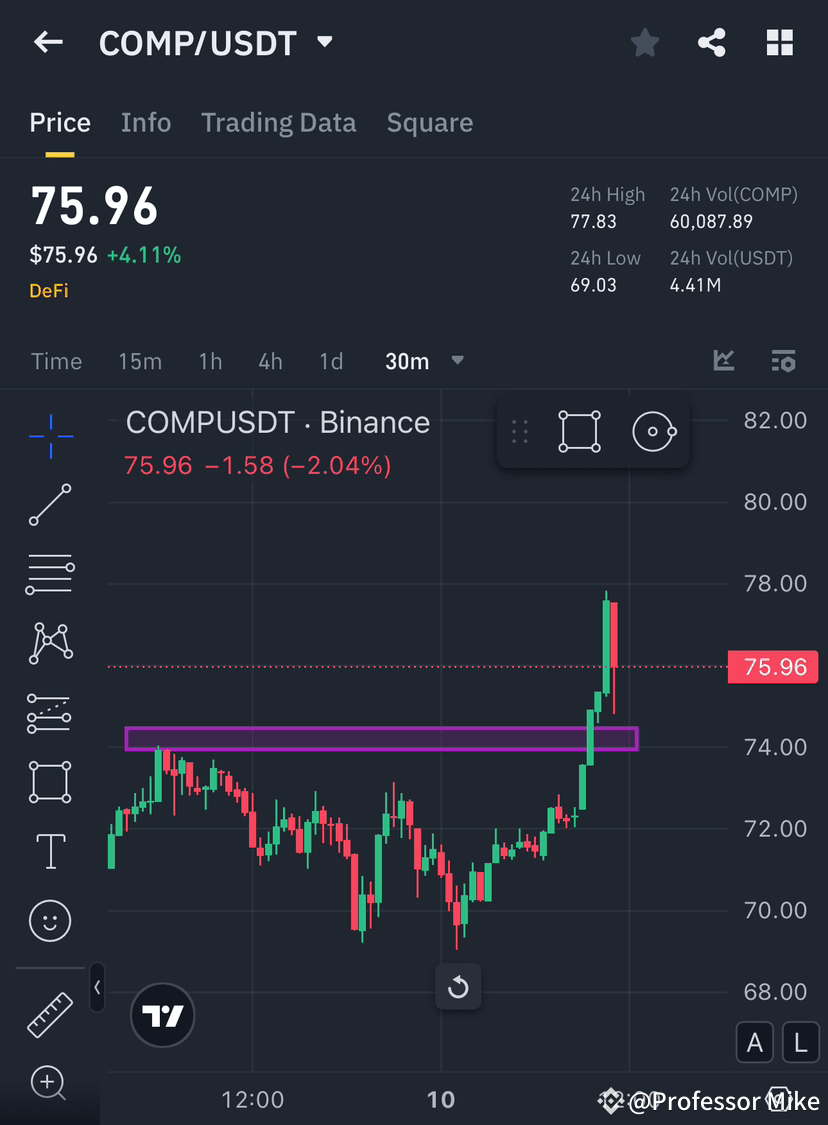This screenshot has height=1125, width=828.
Task: Open the COMP/USDT pair selector dropdown
Action: tap(323, 42)
